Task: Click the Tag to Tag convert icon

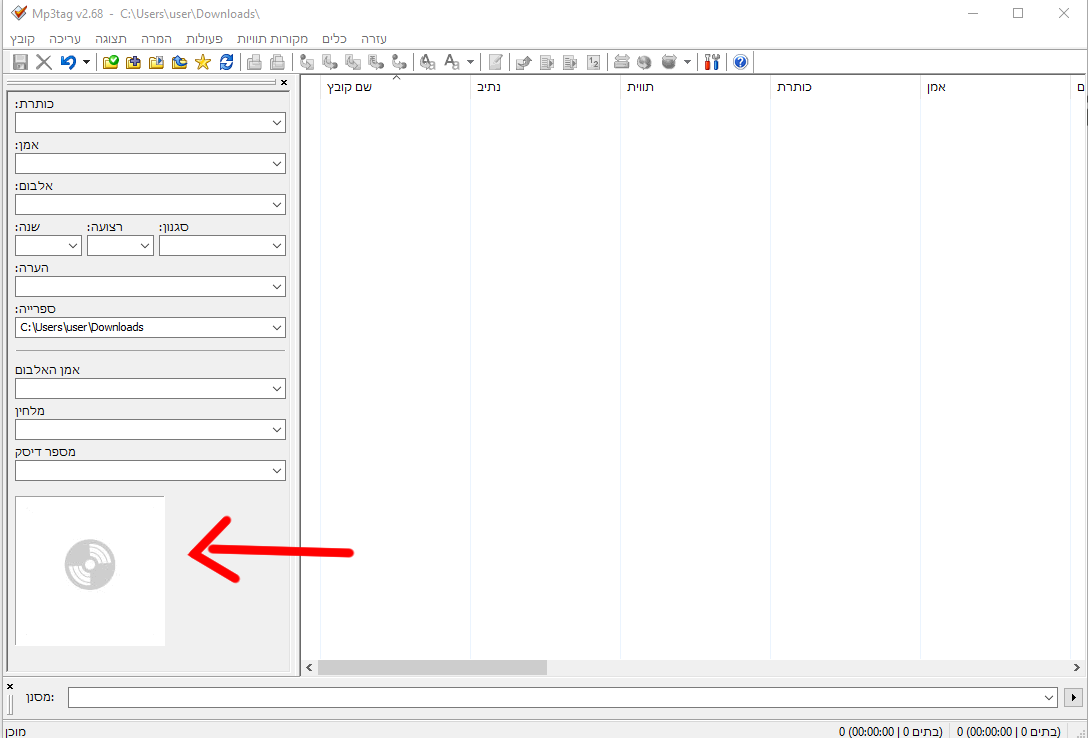Action: [399, 62]
